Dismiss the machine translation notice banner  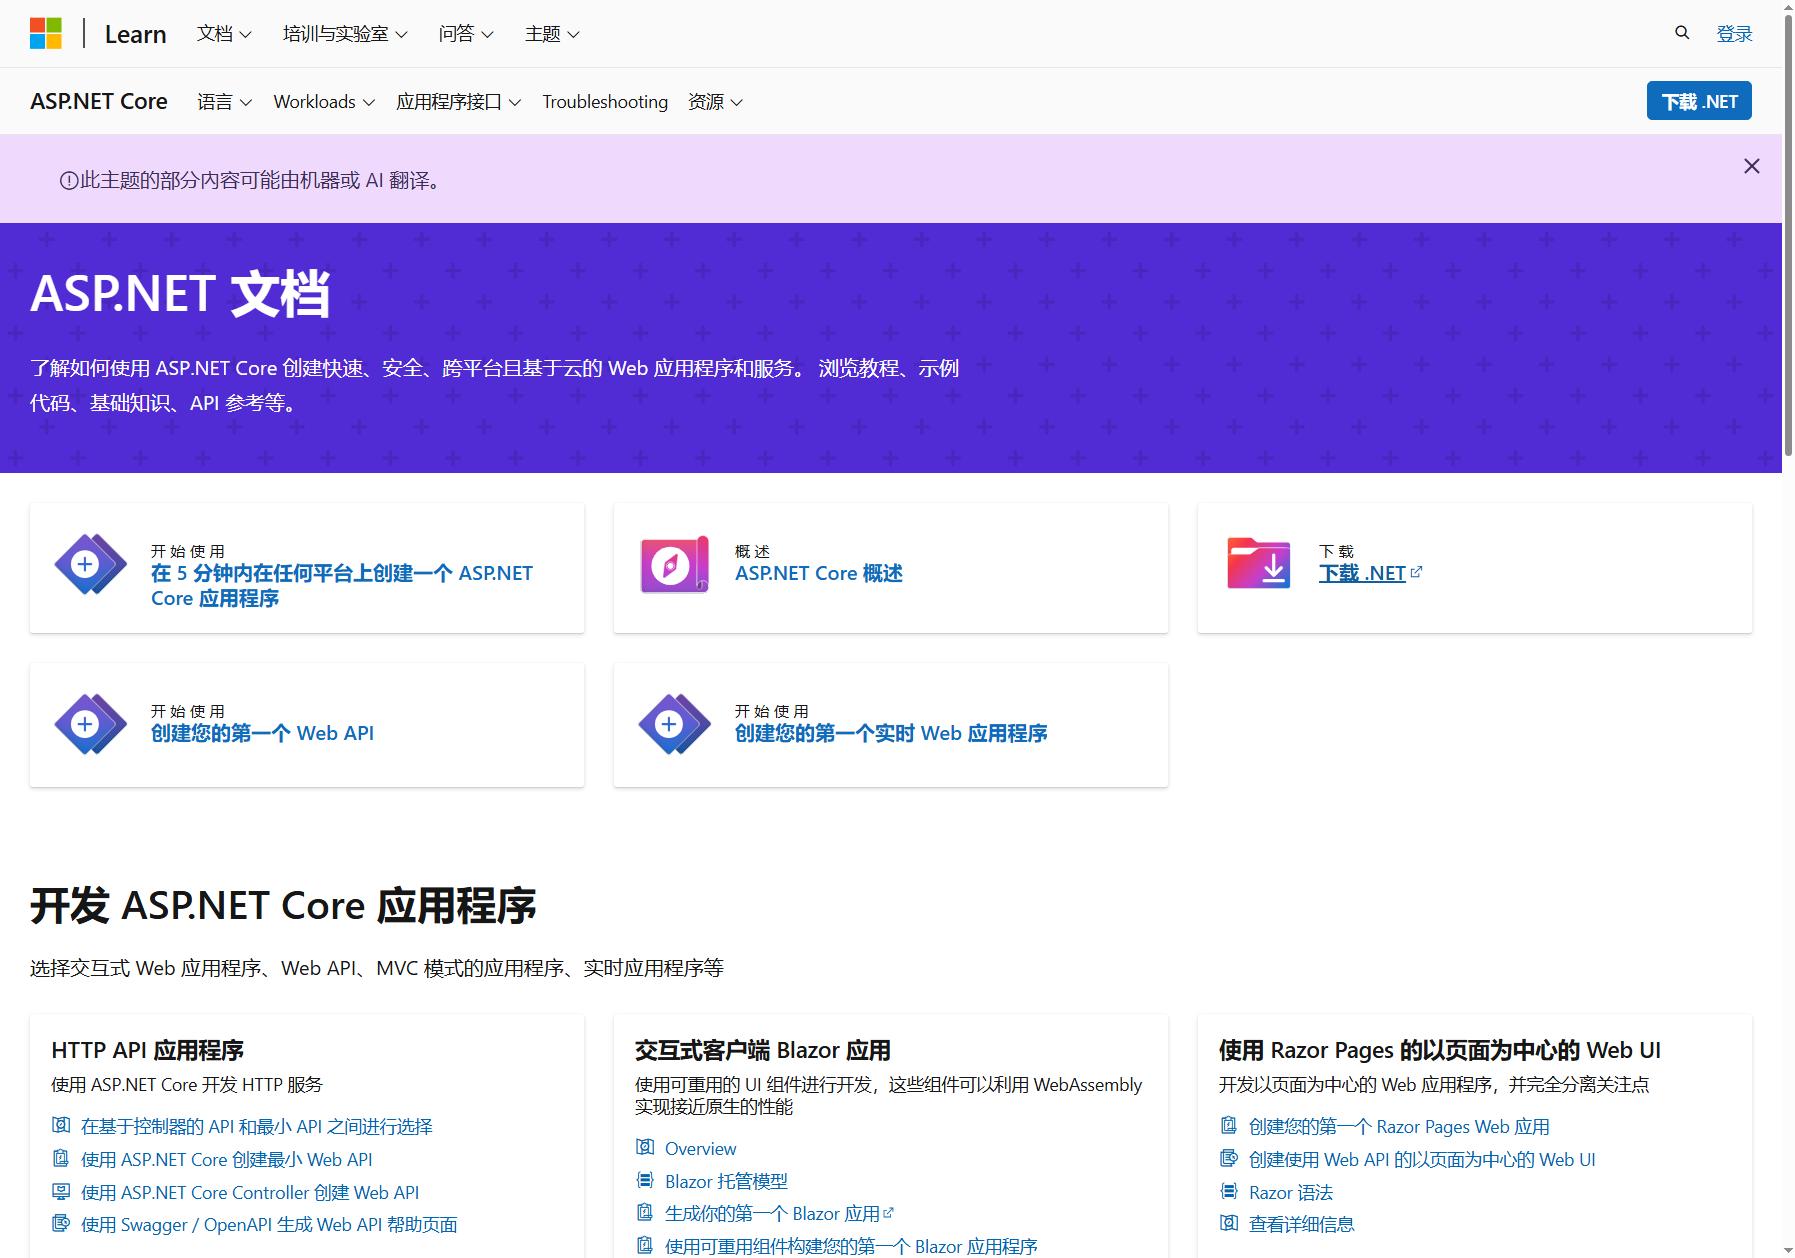click(1752, 166)
